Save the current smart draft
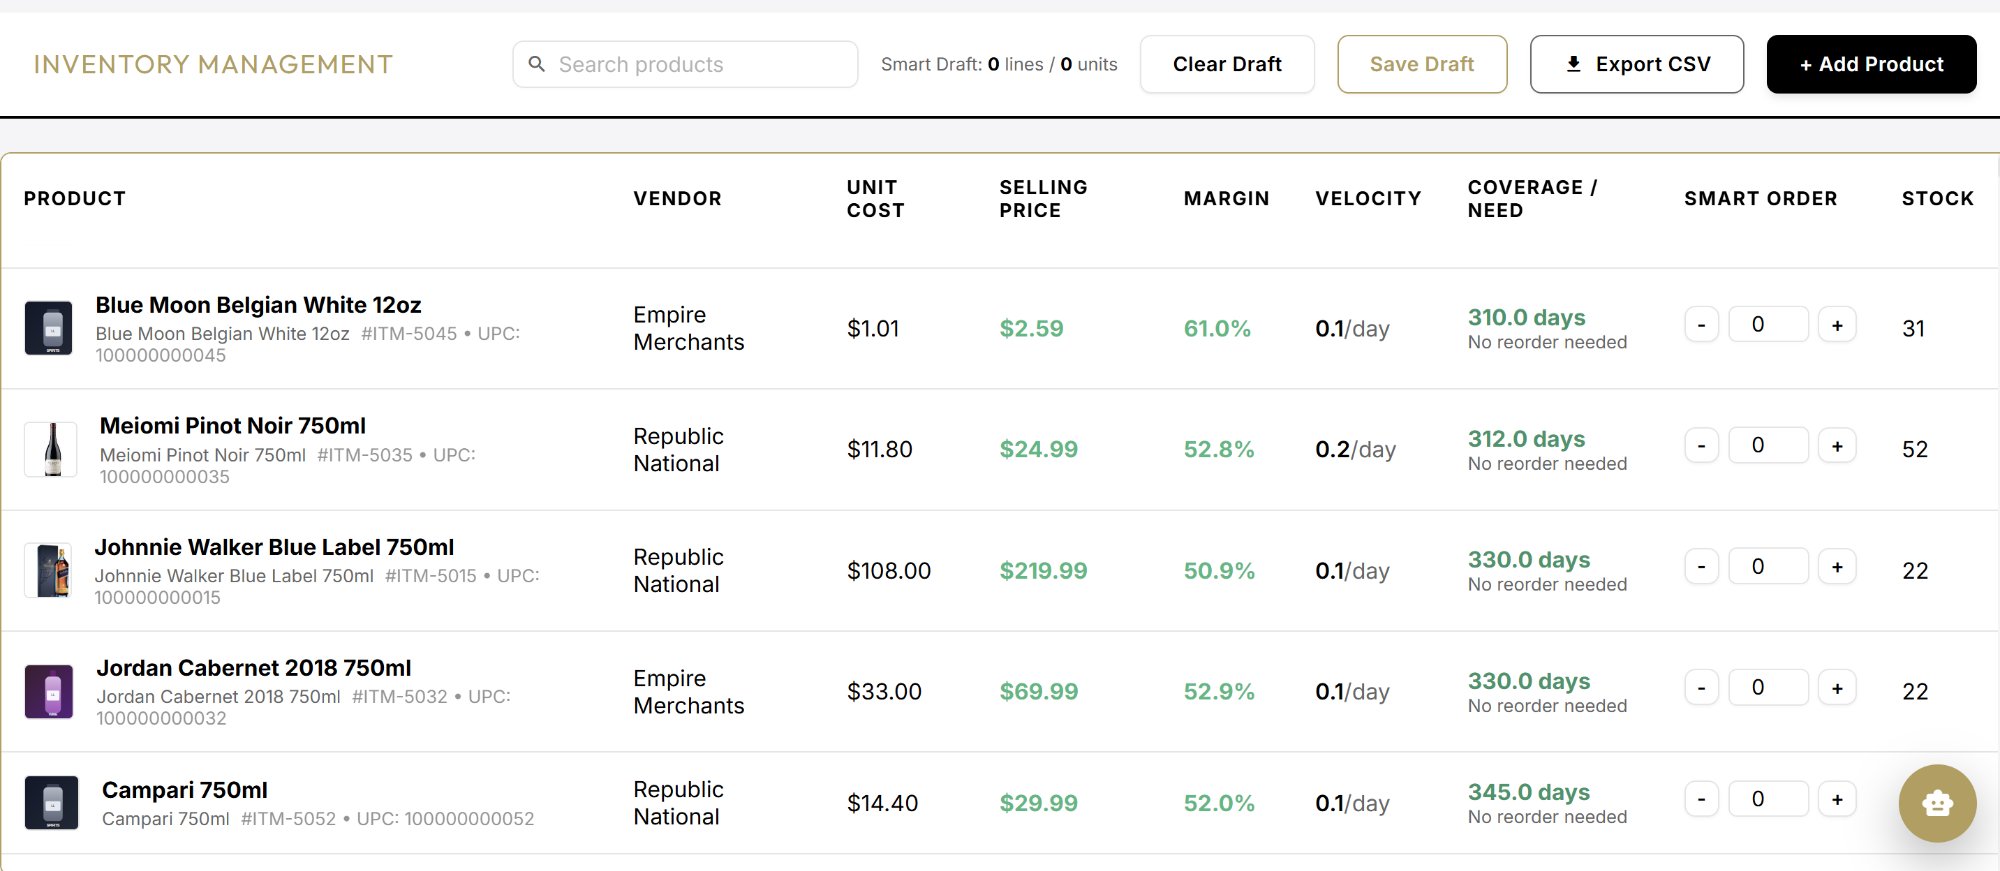Screen dimensions: 2000x871 pyautogui.click(x=1422, y=64)
